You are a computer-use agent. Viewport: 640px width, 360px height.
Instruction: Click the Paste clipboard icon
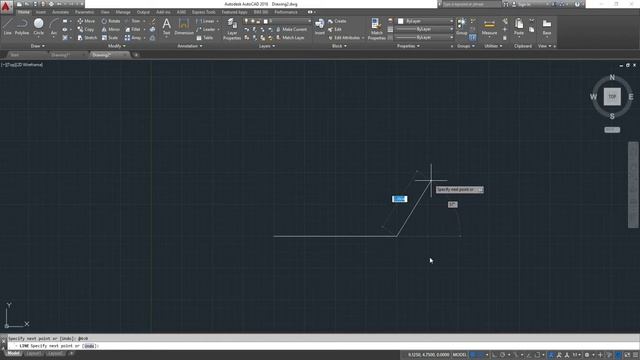click(x=519, y=27)
